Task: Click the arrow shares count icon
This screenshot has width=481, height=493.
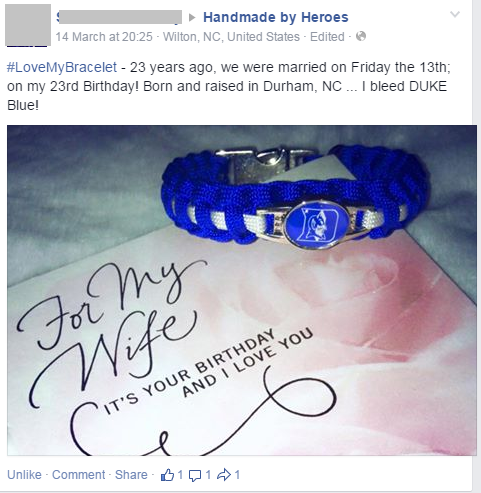Action: (224, 475)
